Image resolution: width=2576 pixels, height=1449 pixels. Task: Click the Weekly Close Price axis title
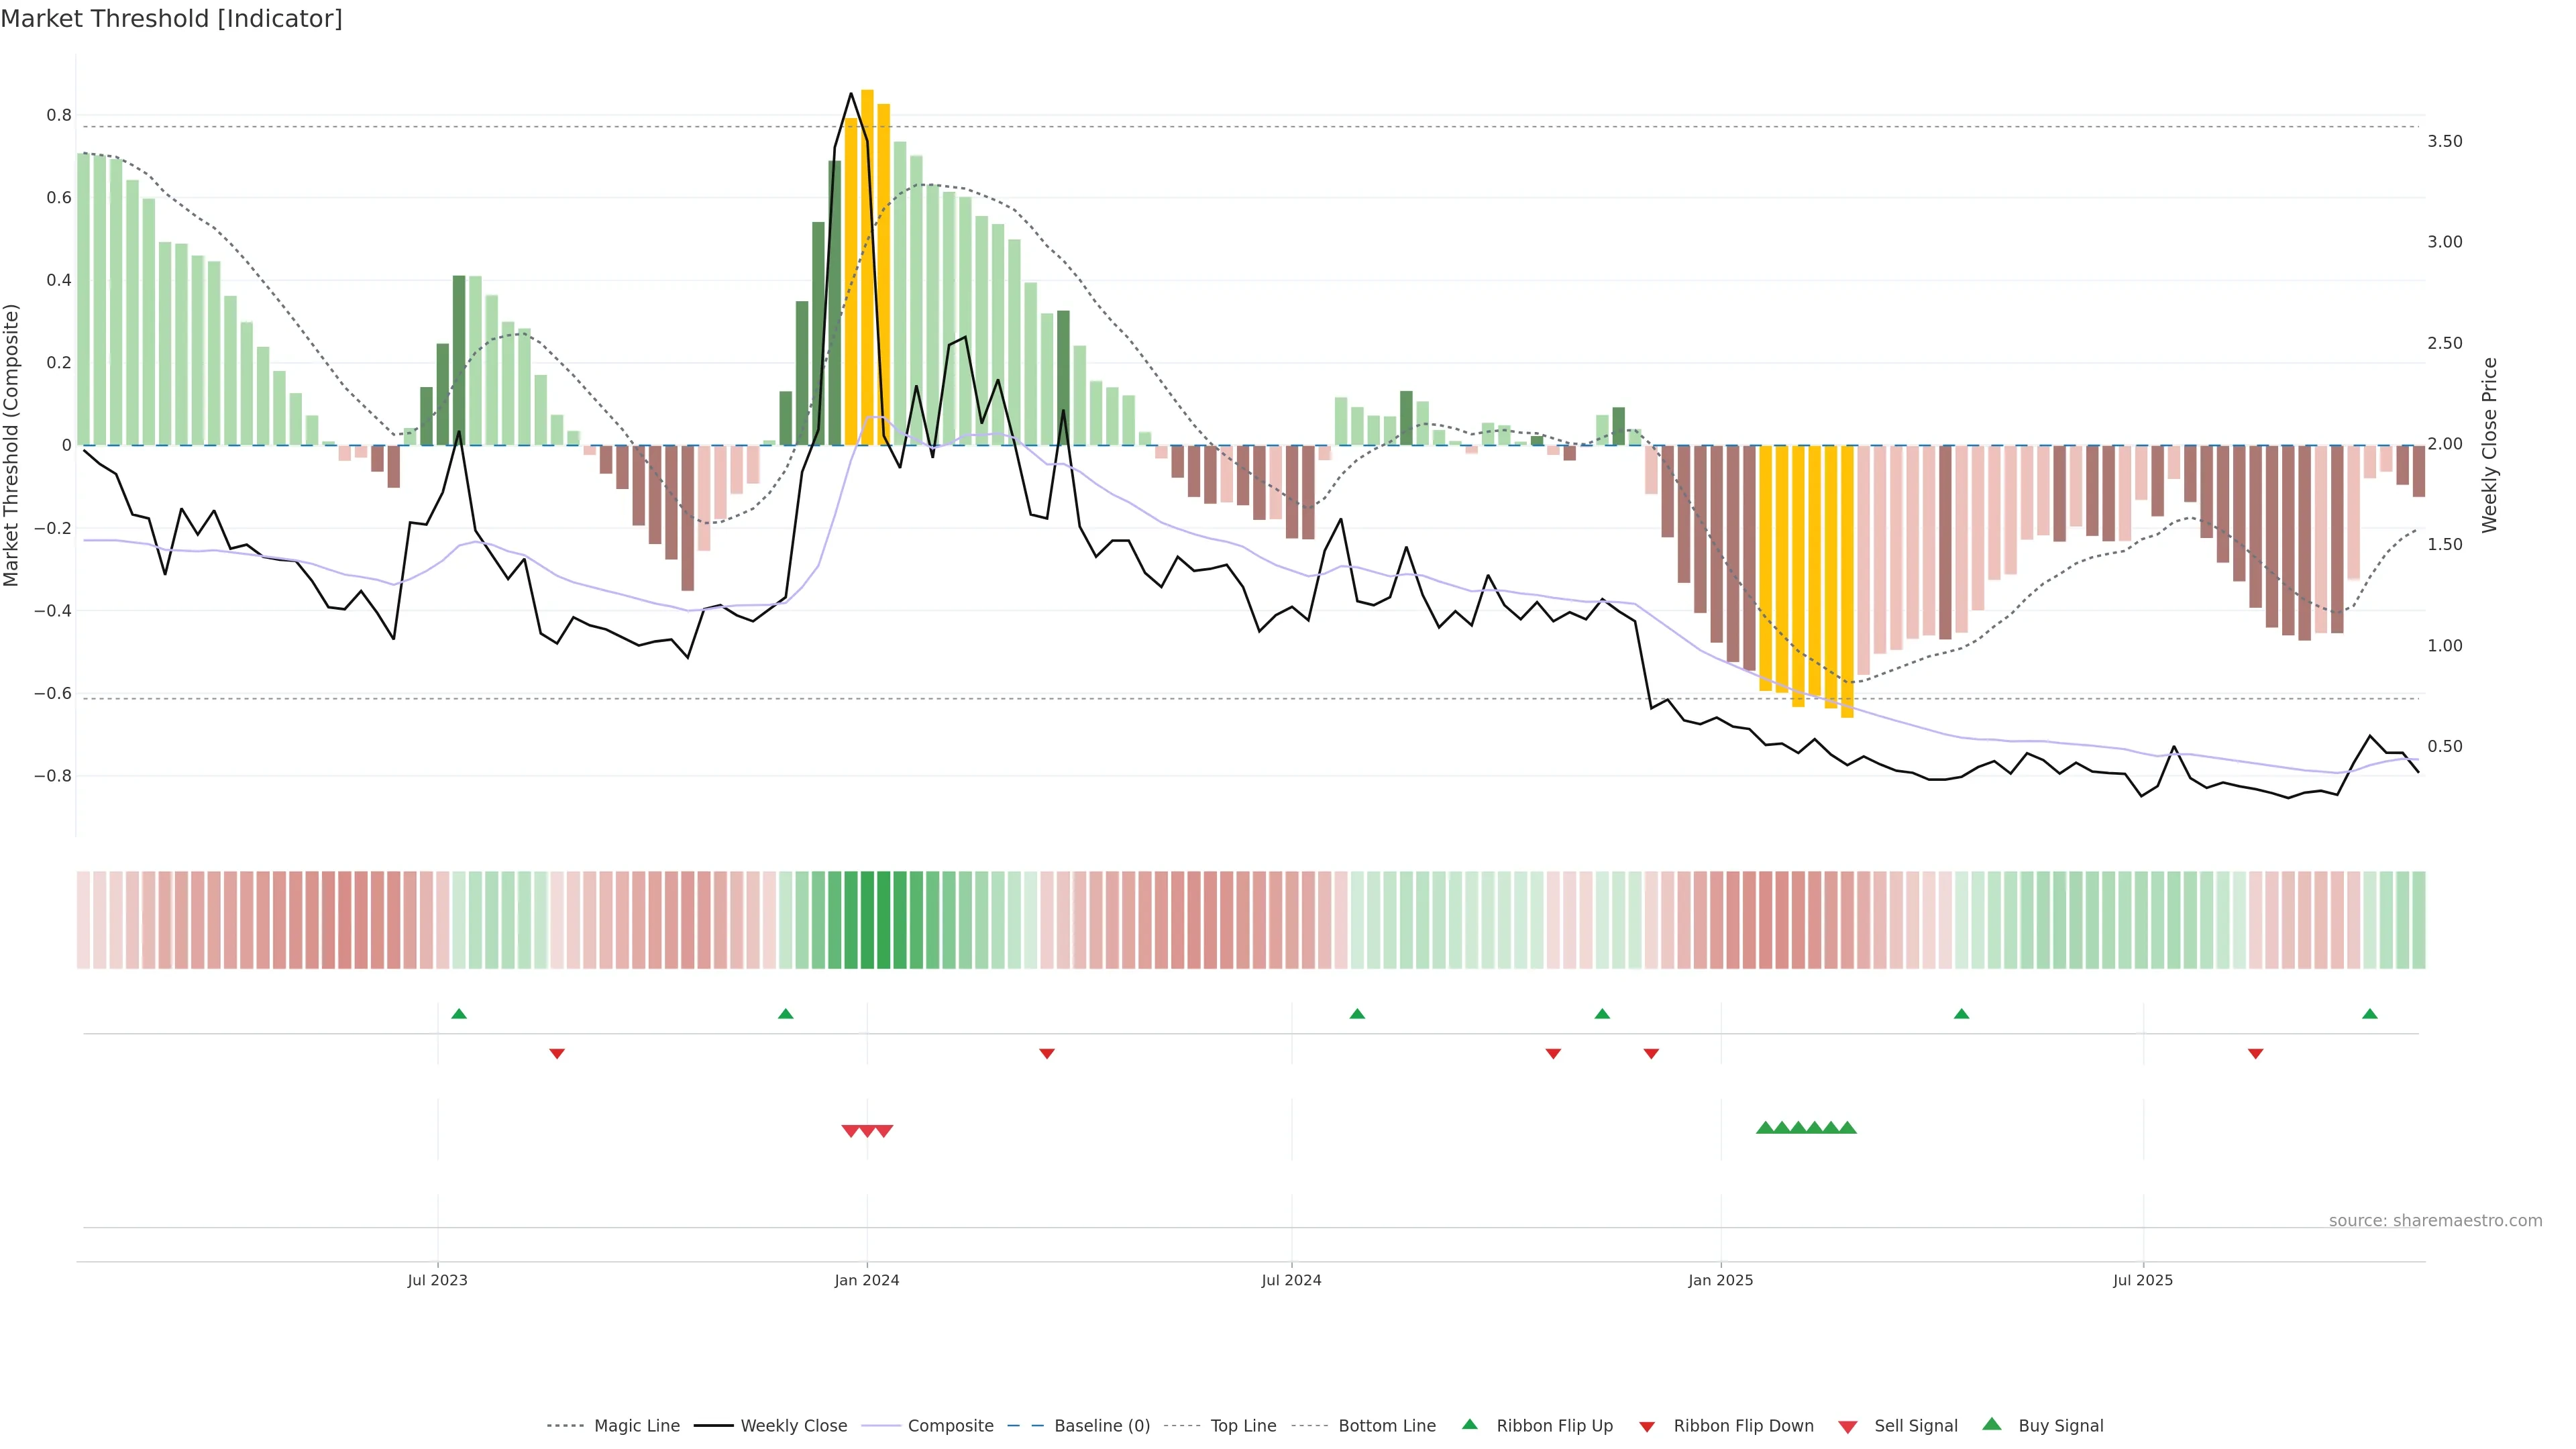pyautogui.click(x=2489, y=445)
